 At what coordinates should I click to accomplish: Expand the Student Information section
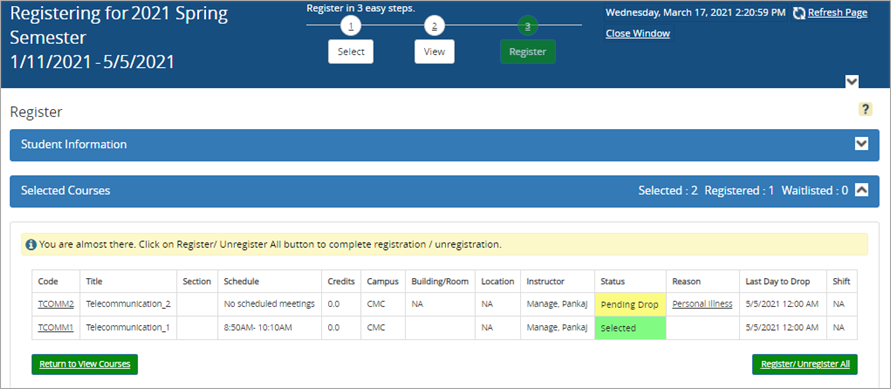(862, 144)
